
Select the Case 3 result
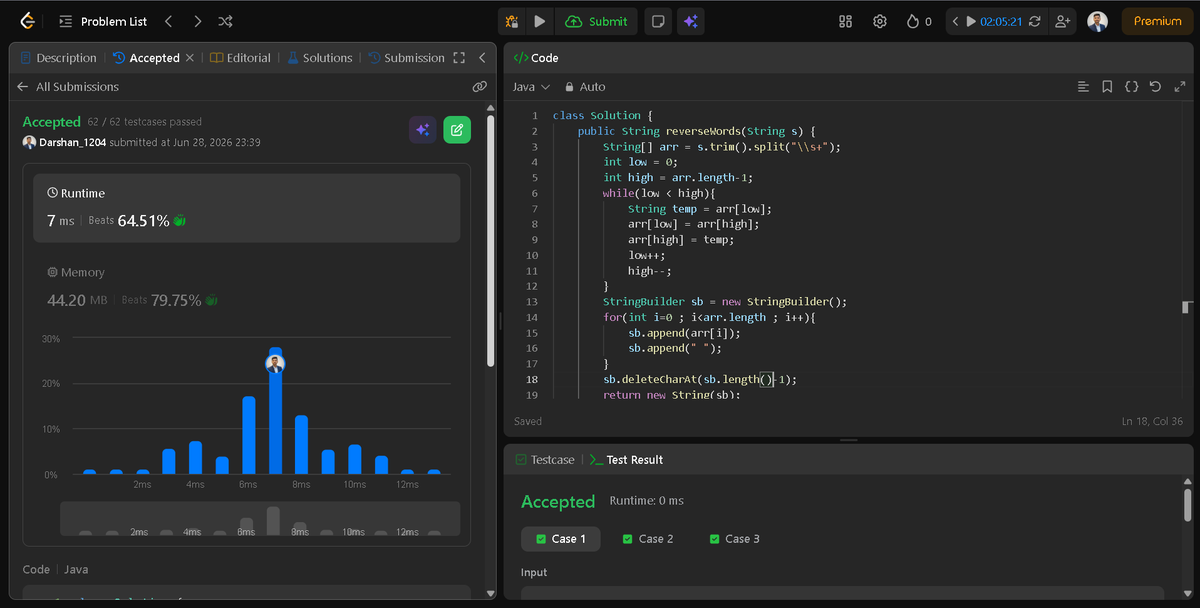[735, 539]
